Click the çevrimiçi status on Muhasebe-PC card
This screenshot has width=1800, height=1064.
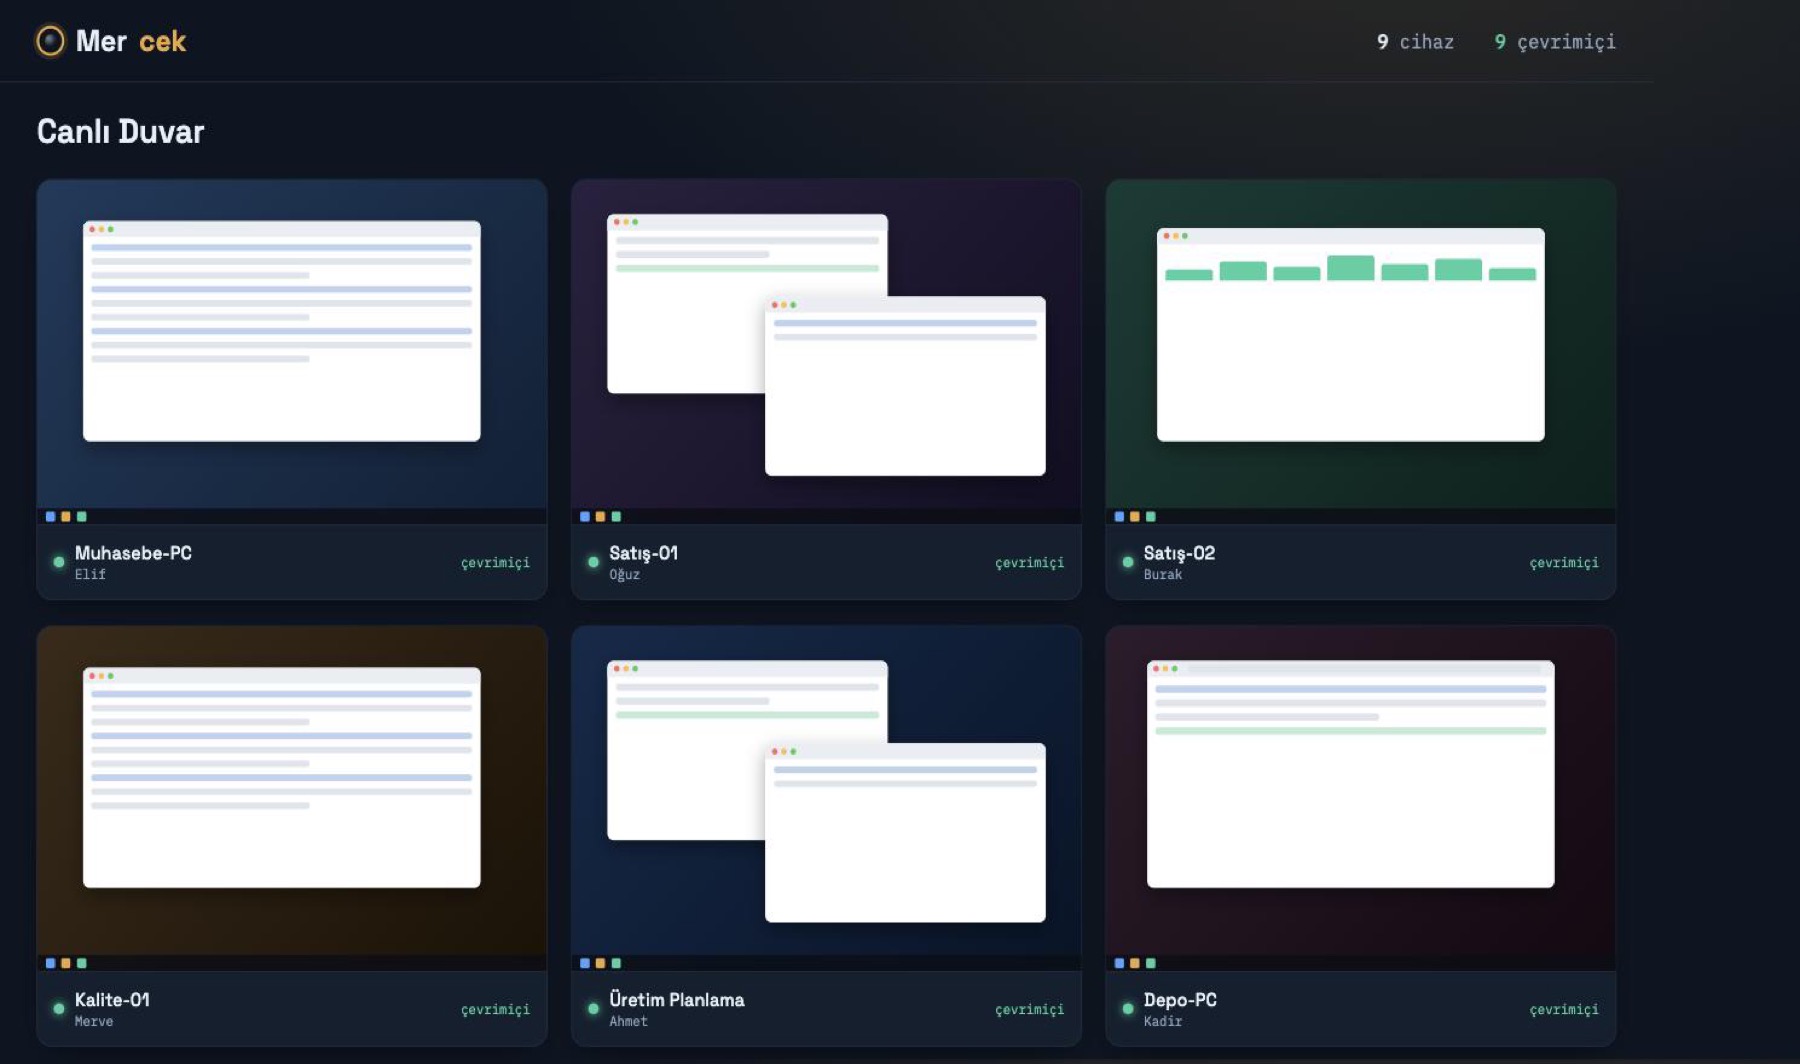pos(495,563)
